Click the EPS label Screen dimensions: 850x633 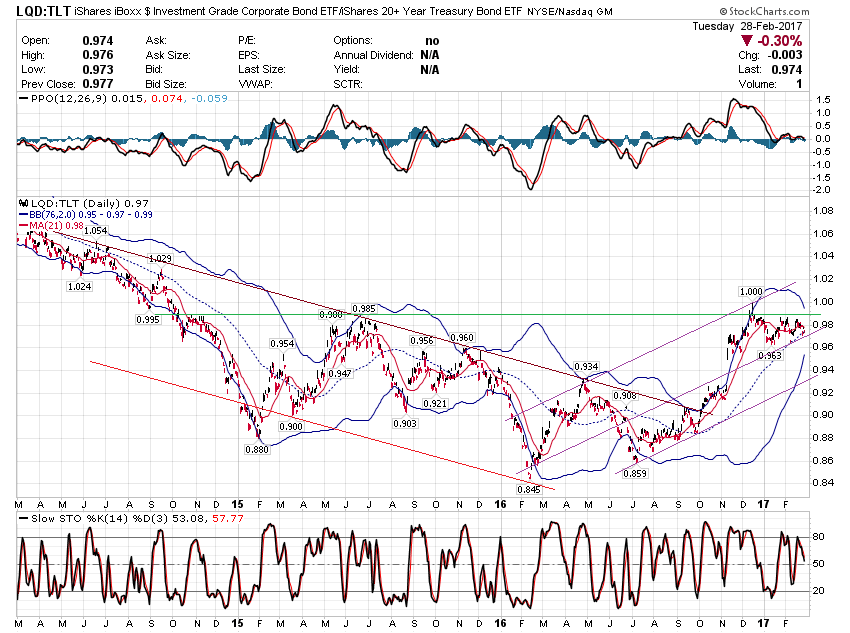click(249, 55)
